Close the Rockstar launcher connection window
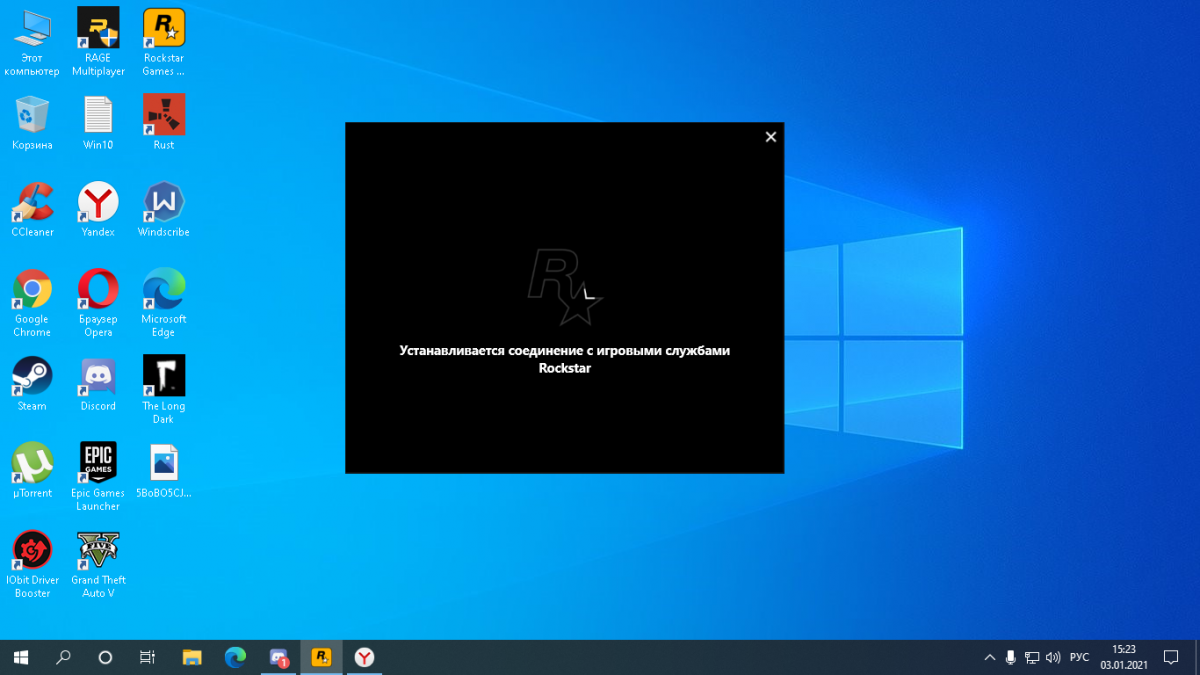Viewport: 1200px width, 675px height. (x=770, y=137)
